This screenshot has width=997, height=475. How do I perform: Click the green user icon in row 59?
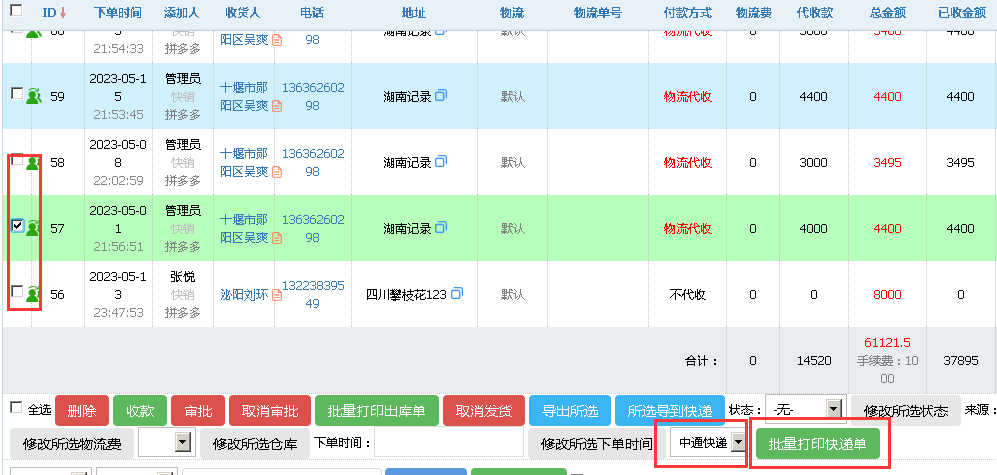[33, 96]
